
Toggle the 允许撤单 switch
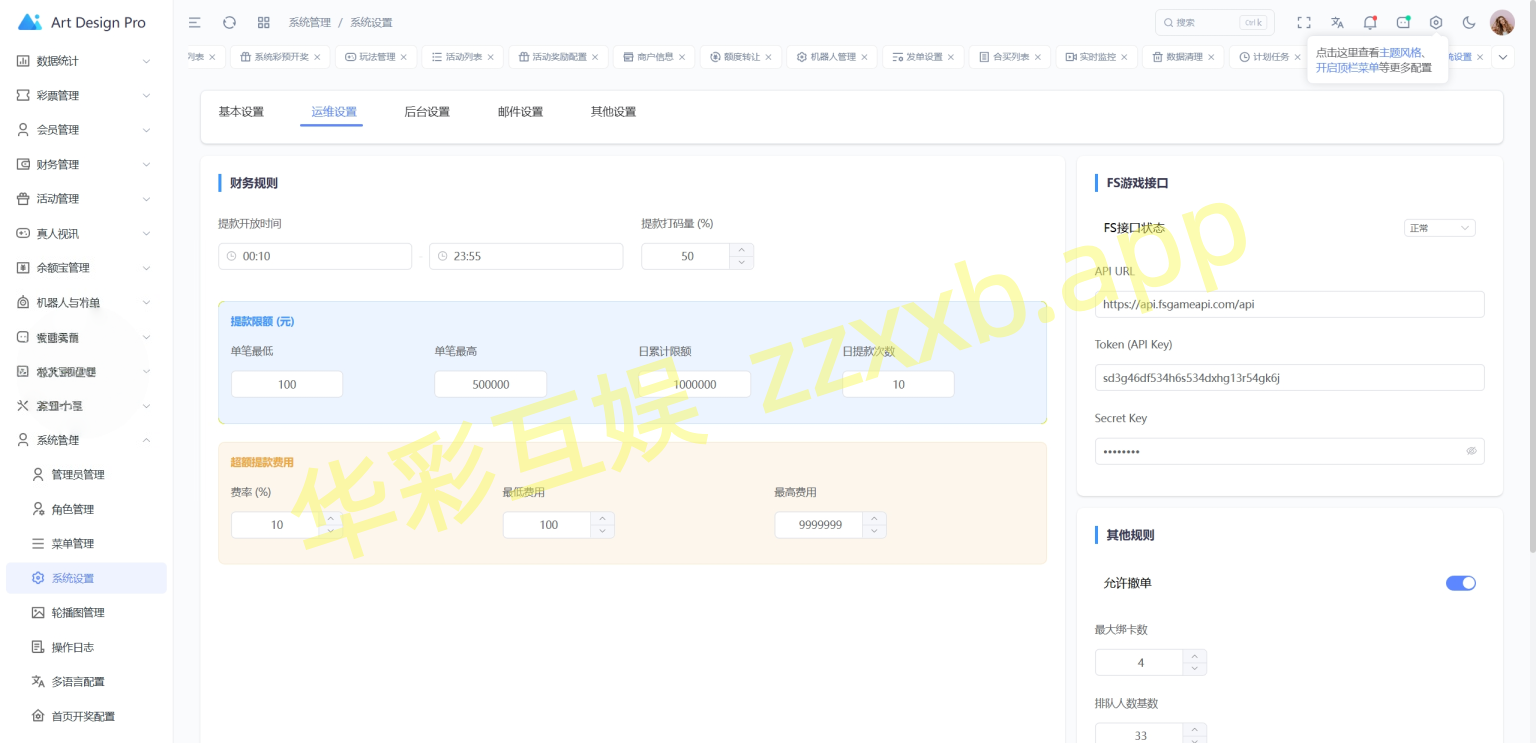click(1460, 583)
